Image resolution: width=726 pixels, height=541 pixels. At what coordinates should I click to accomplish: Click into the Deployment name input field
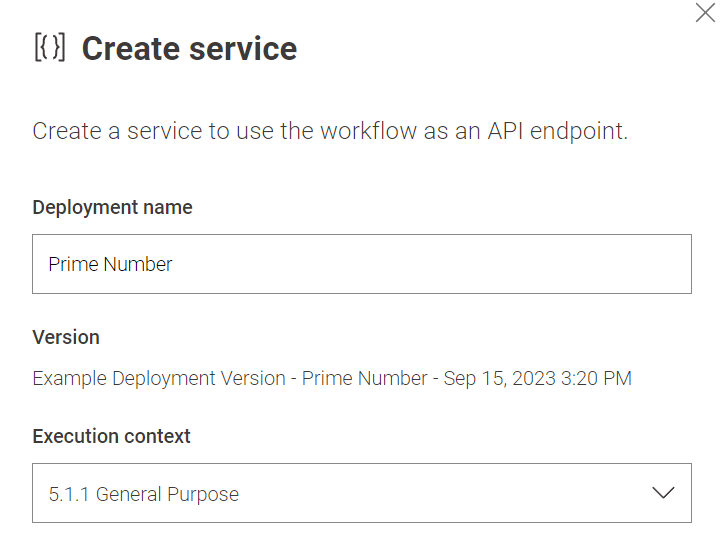pos(361,264)
